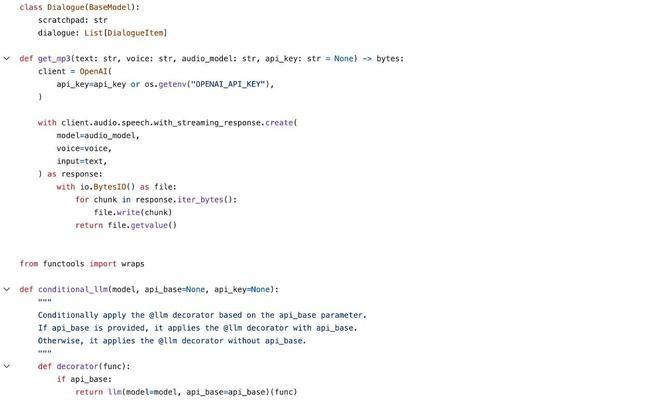This screenshot has height=400, width=665.
Task: Click the docstring line starting with "Otherwise"
Action: pyautogui.click(x=170, y=340)
